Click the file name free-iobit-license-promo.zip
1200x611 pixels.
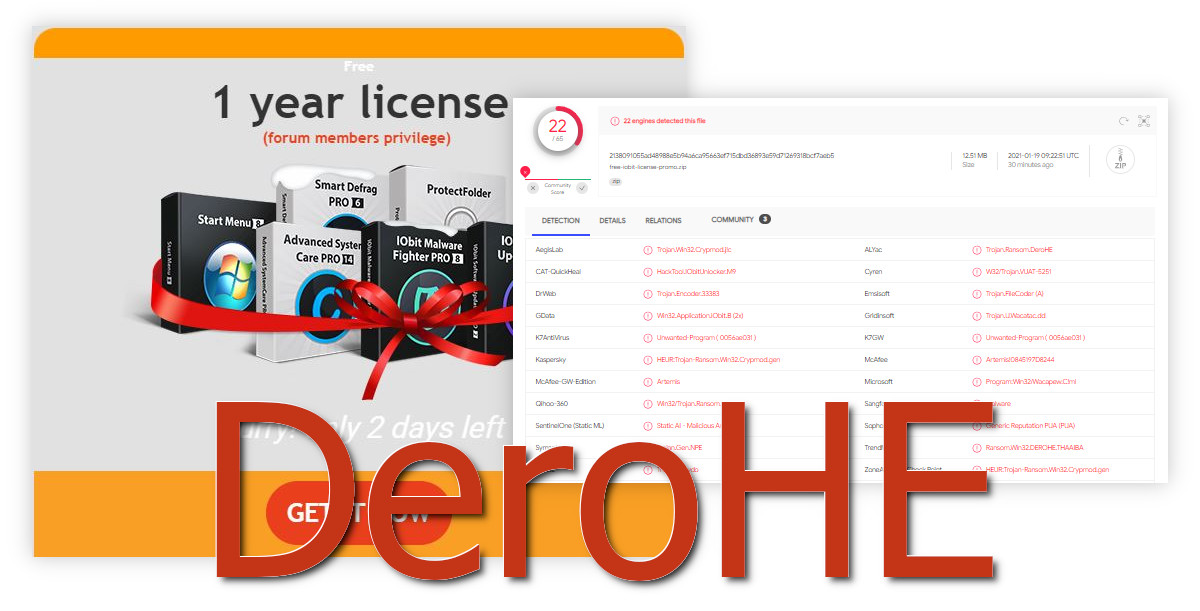tap(647, 167)
